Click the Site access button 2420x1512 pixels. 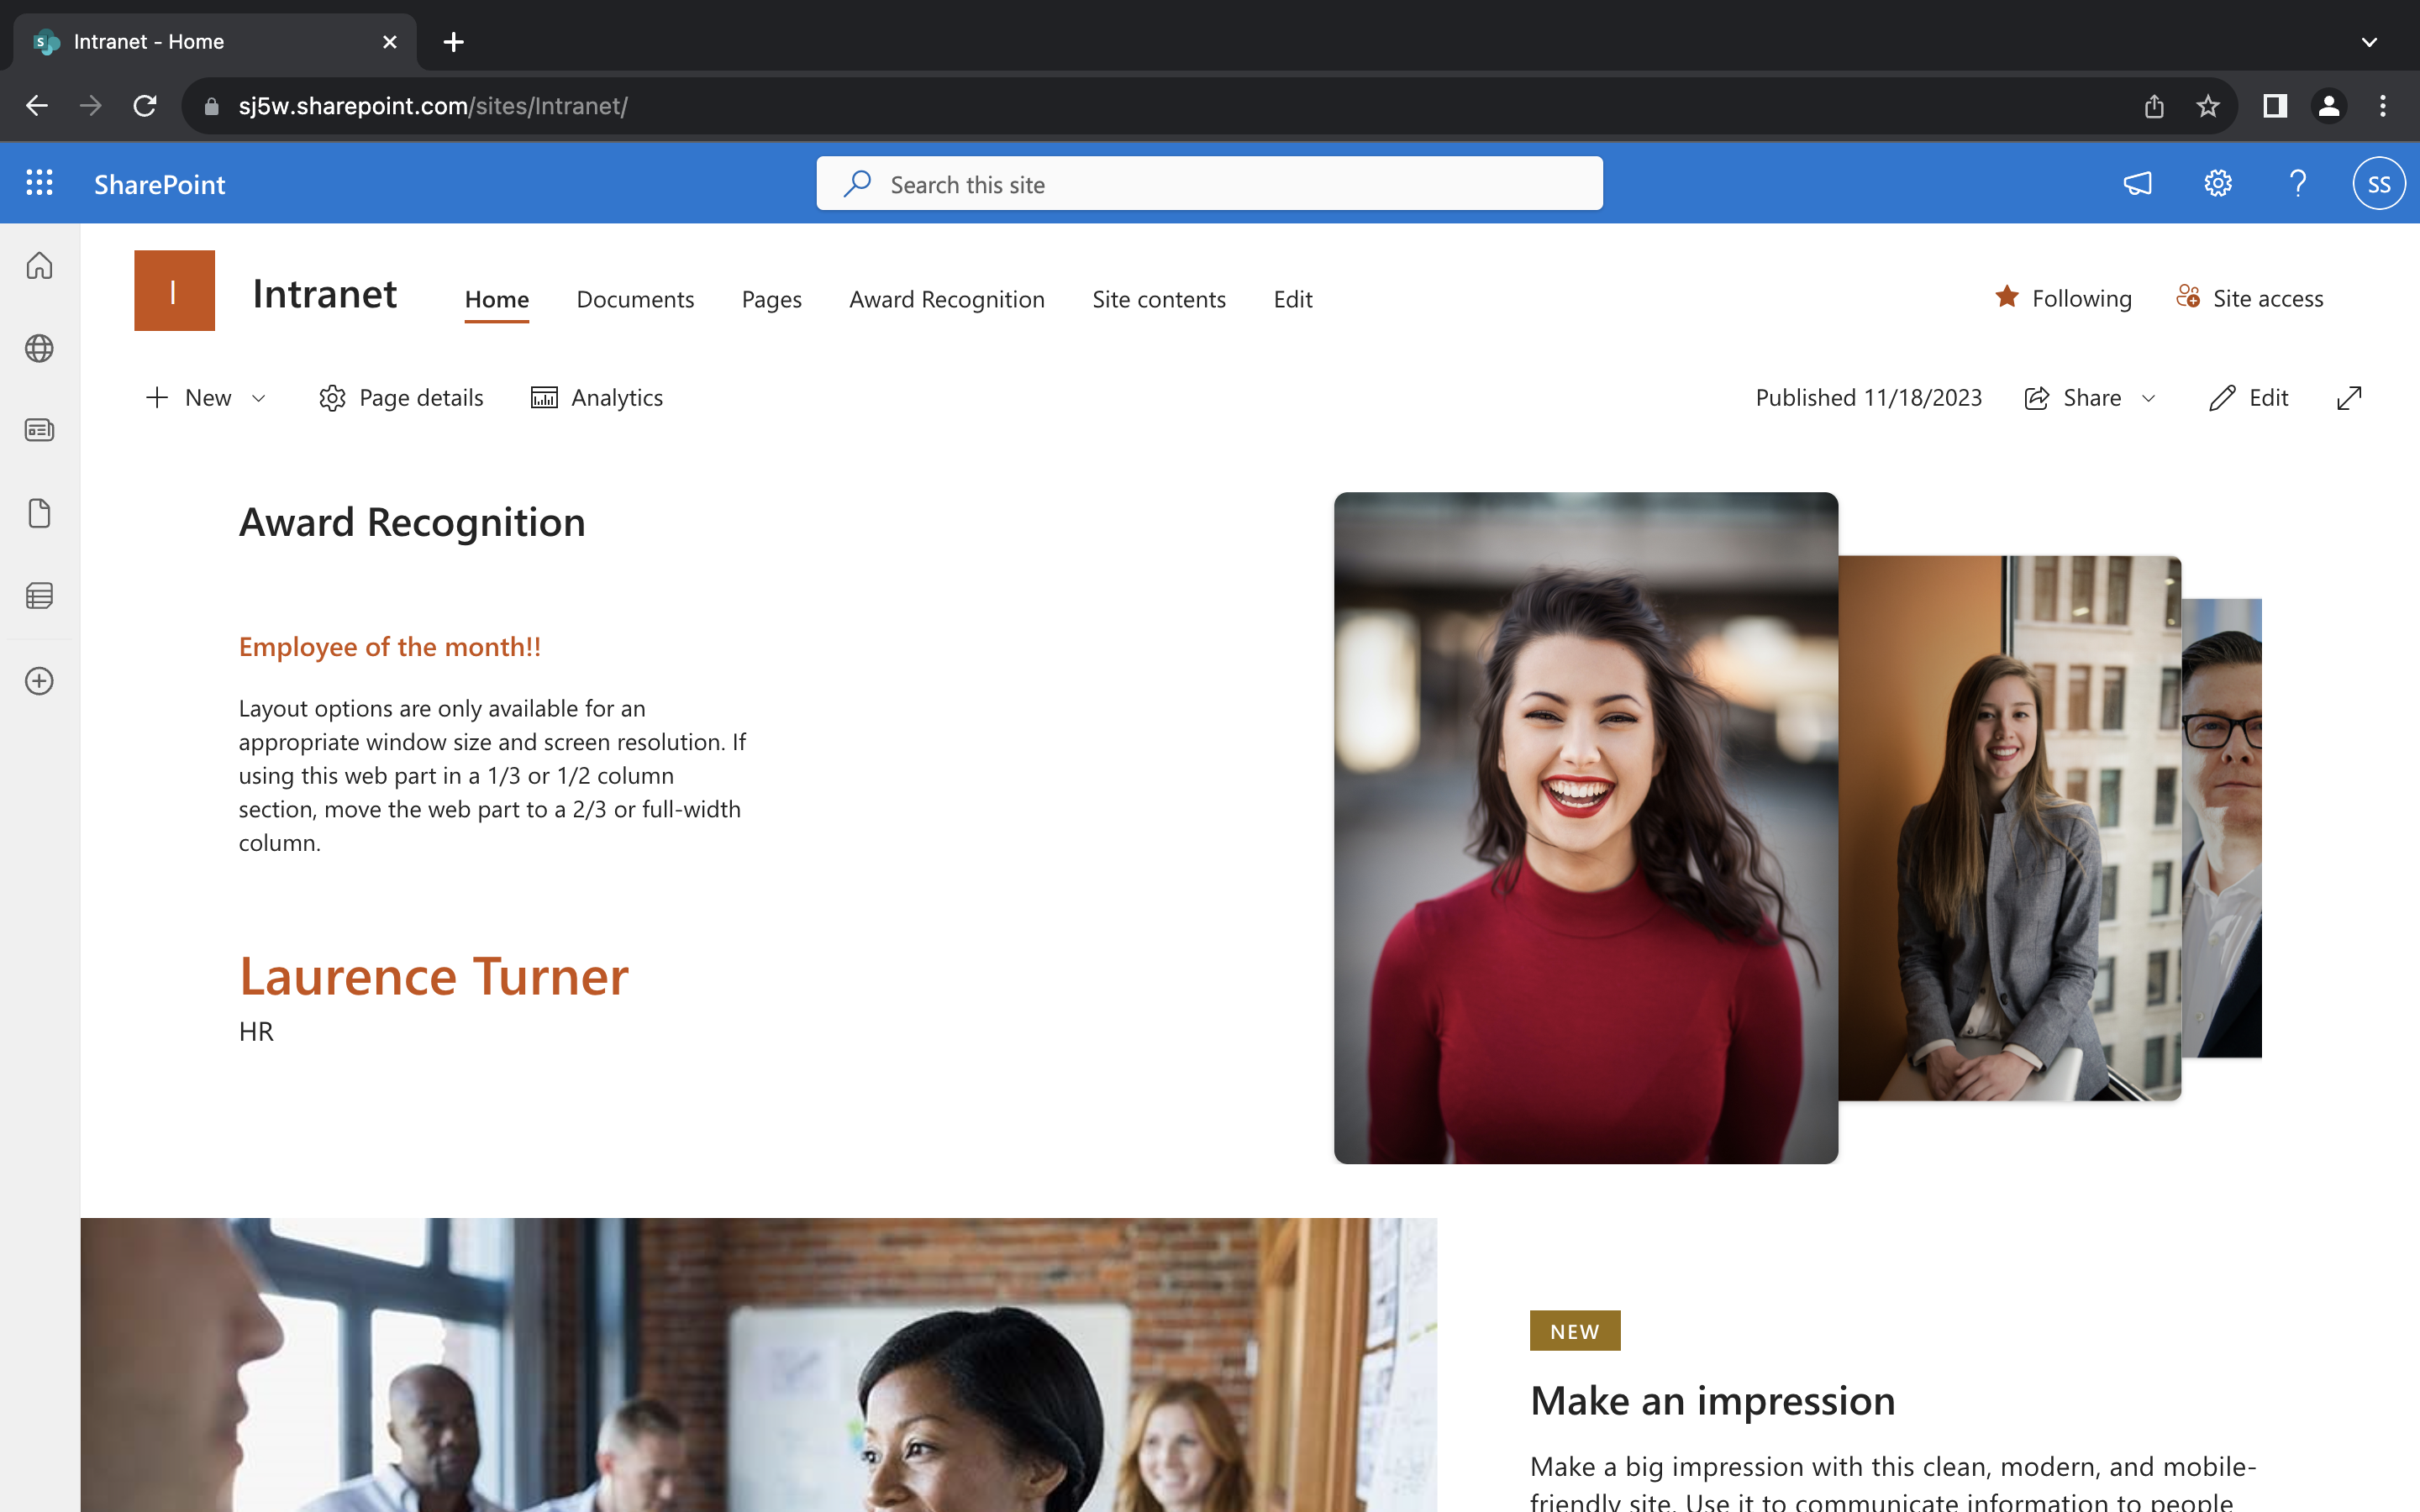(2249, 297)
